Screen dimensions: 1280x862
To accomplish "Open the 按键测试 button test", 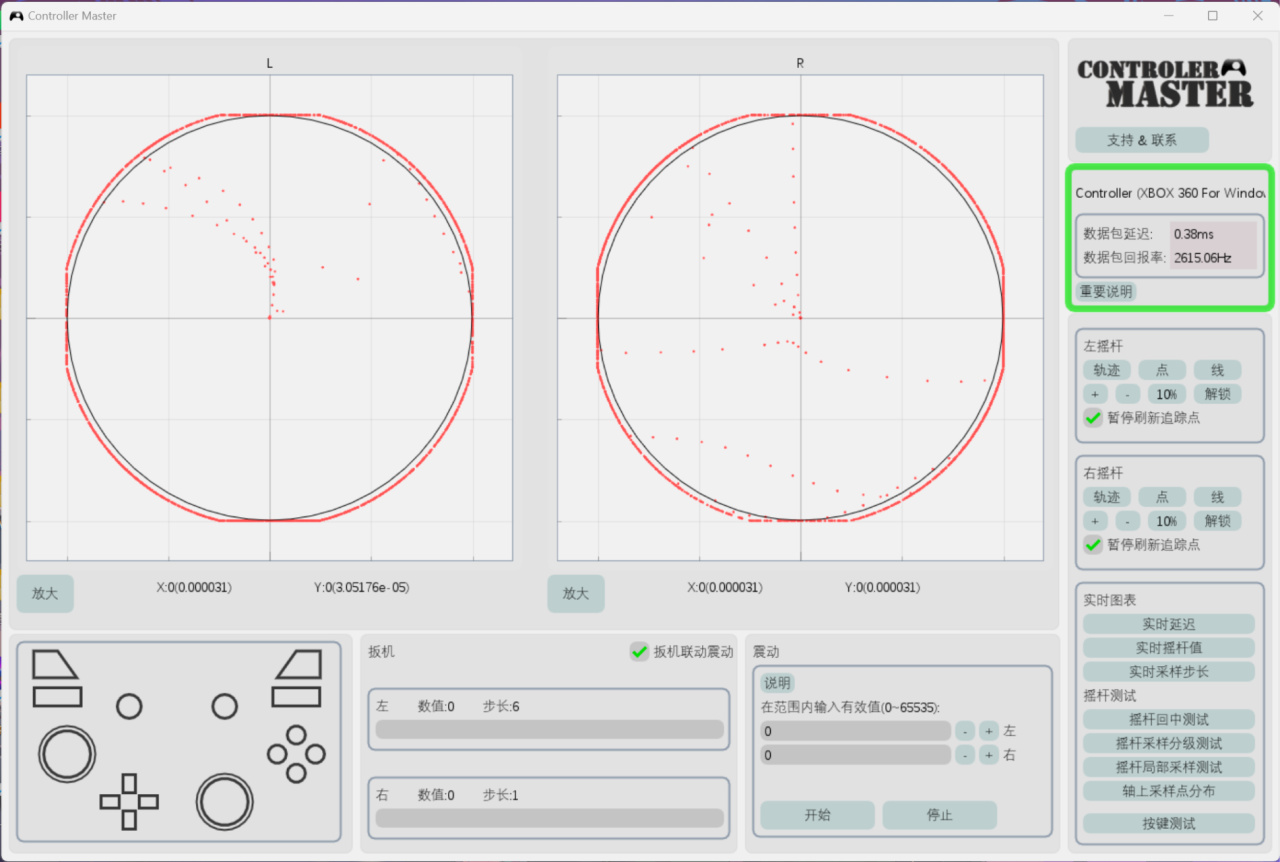I will (x=1168, y=824).
